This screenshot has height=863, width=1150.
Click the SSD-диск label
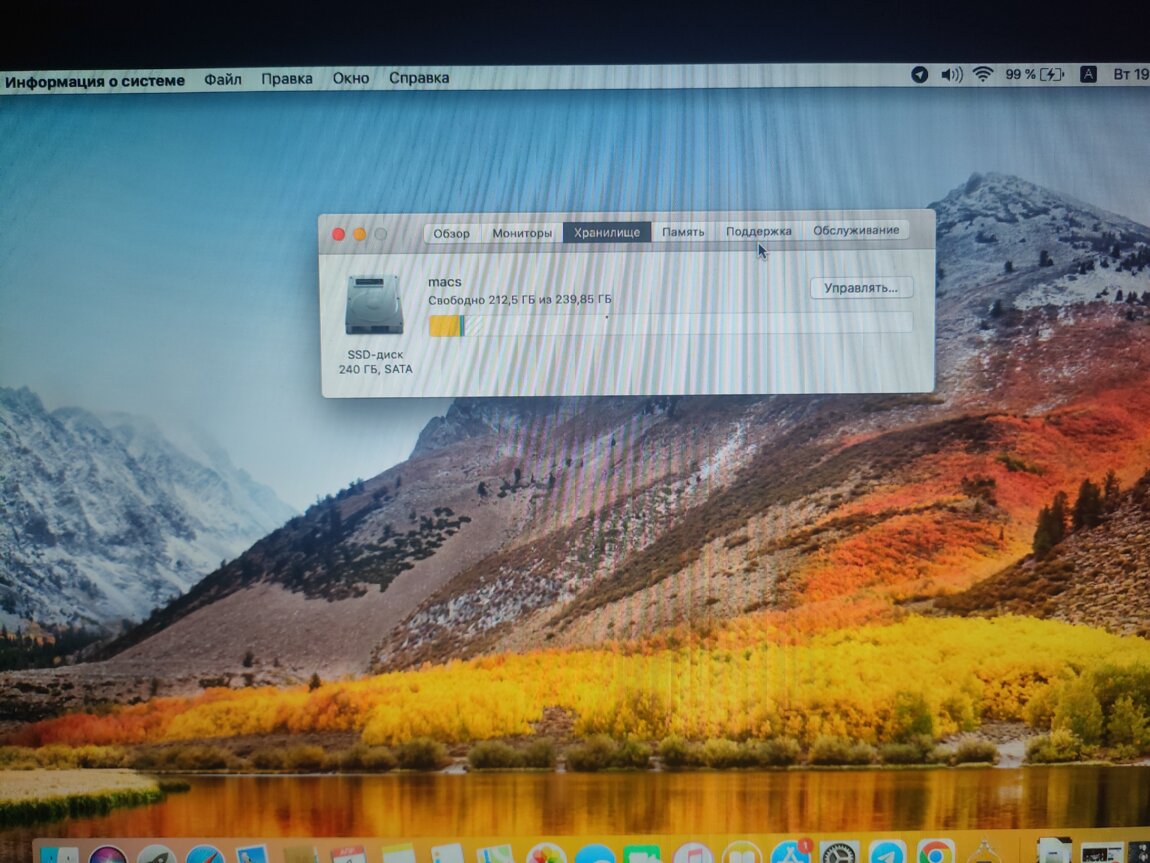[x=375, y=354]
